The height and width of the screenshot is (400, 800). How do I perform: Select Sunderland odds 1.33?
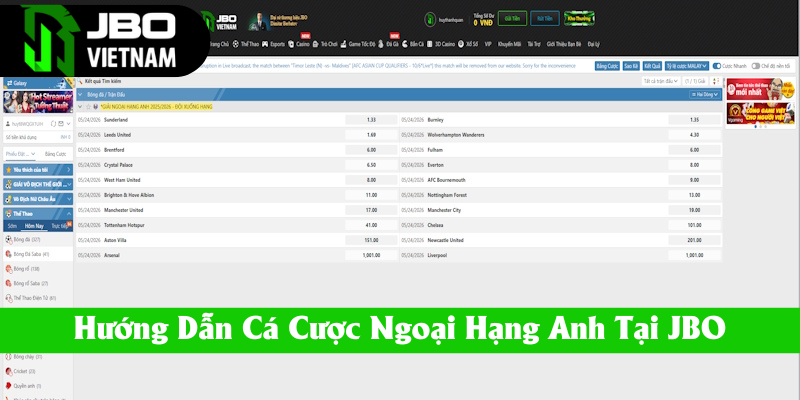(x=371, y=120)
